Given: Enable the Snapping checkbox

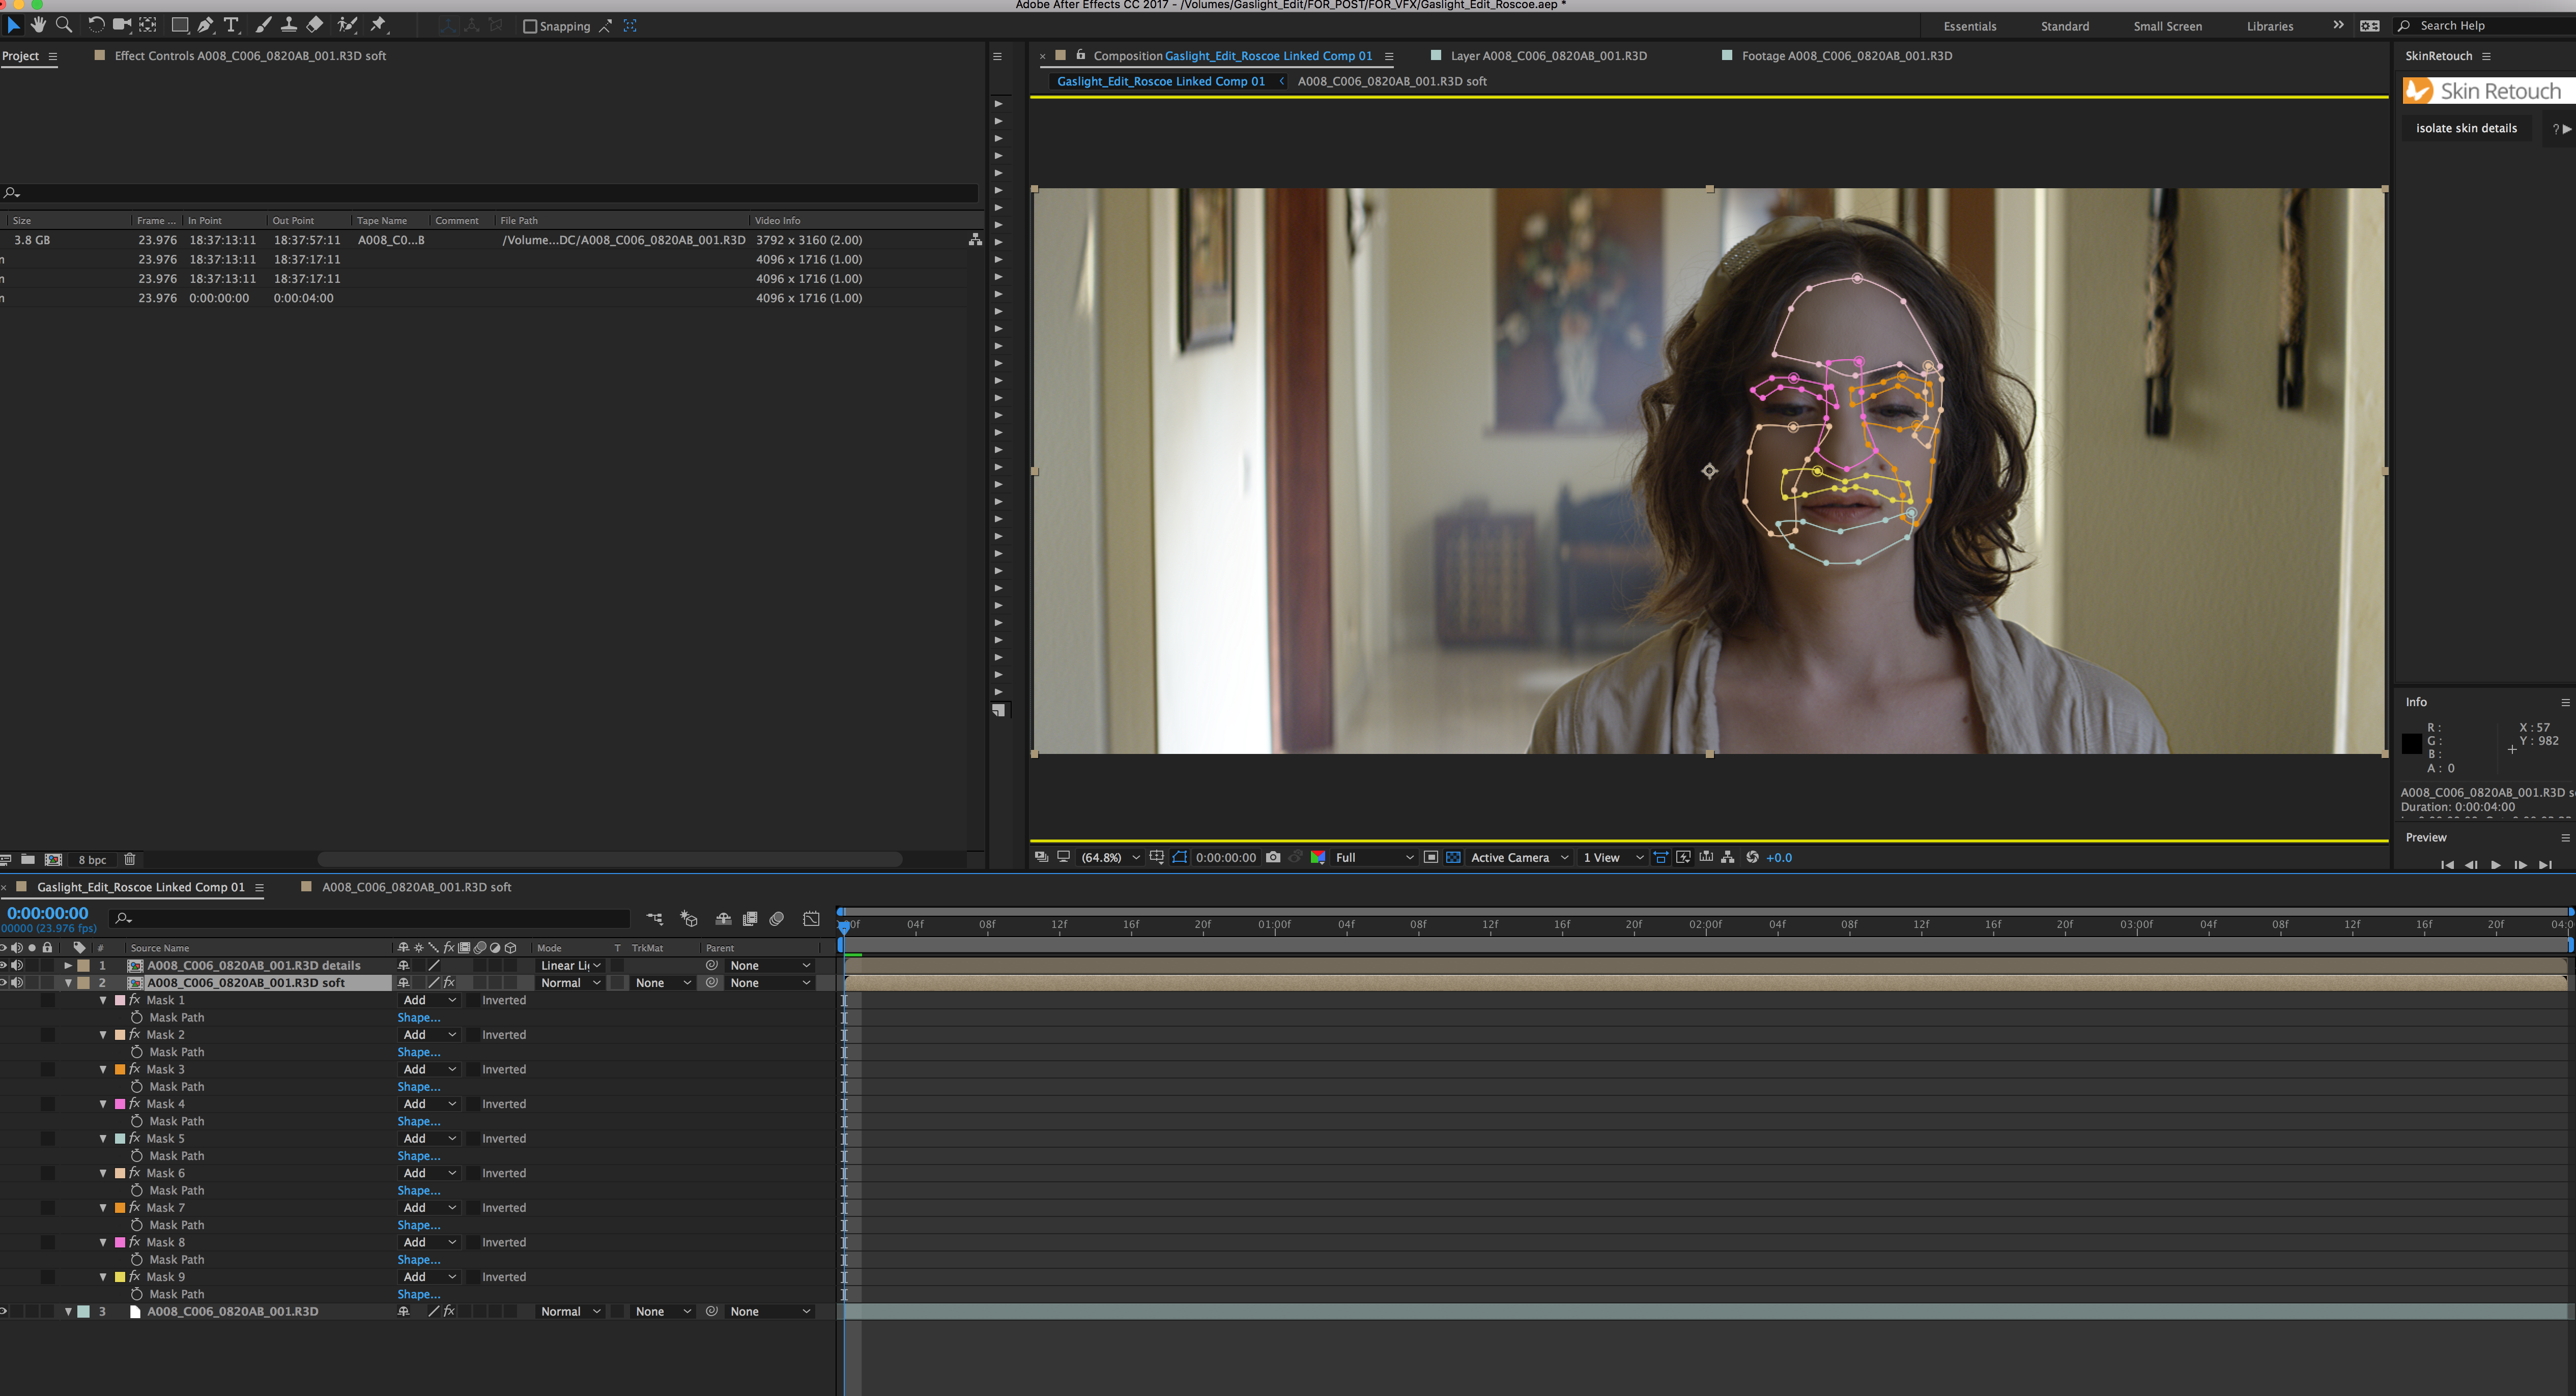Looking at the screenshot, I should point(530,26).
